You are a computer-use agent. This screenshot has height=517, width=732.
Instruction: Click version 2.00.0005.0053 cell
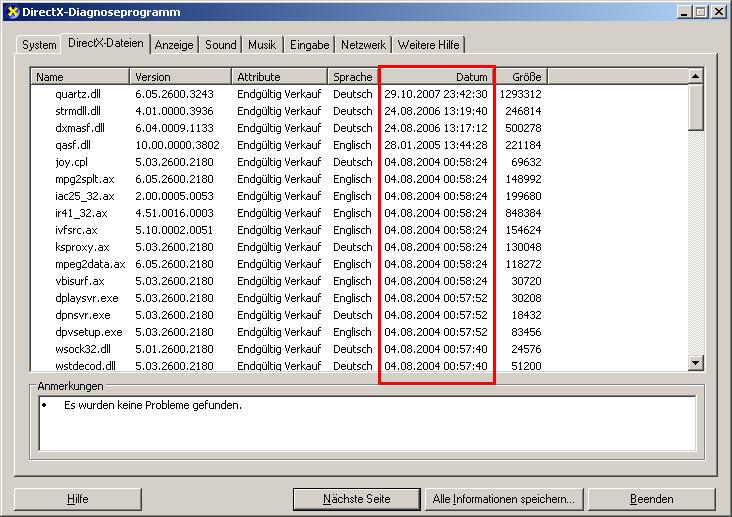pyautogui.click(x=174, y=196)
